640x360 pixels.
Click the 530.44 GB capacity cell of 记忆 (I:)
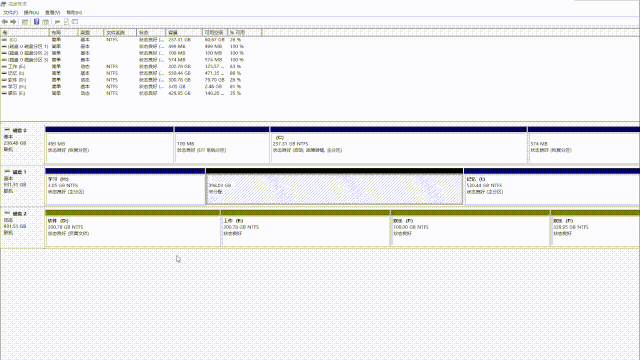pos(180,73)
